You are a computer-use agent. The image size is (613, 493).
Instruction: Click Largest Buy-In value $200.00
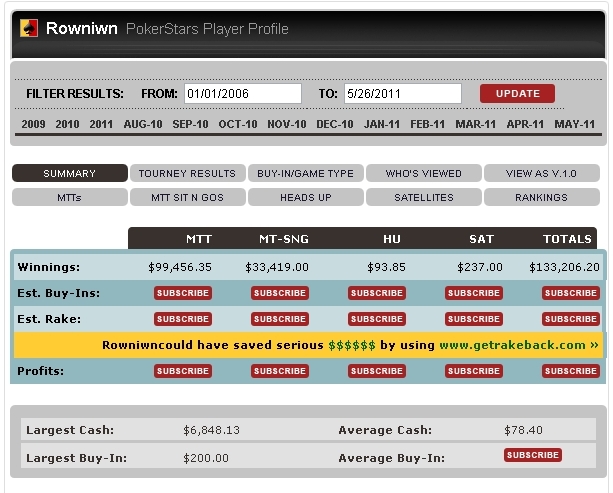pos(206,458)
